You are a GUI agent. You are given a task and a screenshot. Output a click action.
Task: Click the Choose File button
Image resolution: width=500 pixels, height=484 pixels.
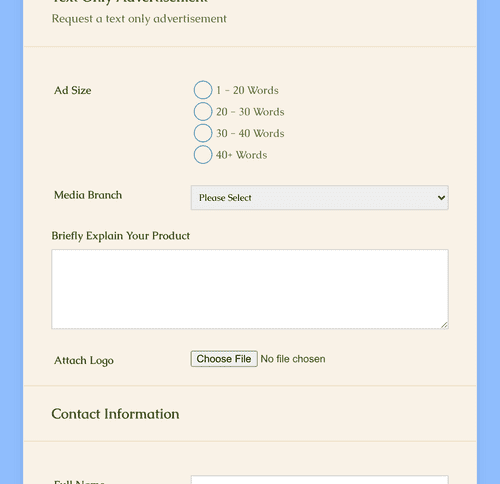click(224, 359)
